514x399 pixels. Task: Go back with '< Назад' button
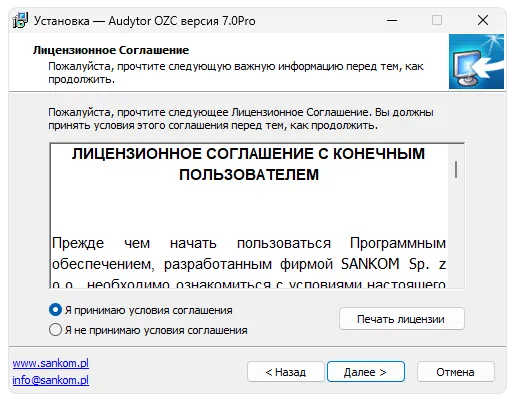[x=286, y=372]
